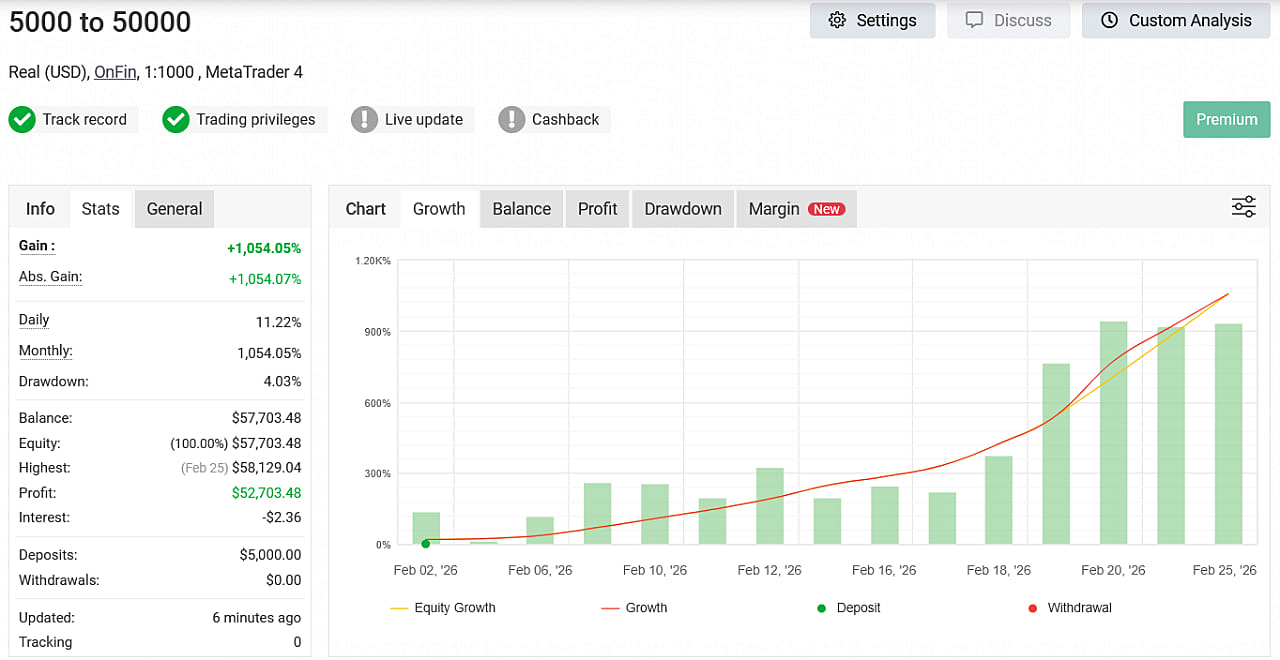Click the Live update warning icon
The width and height of the screenshot is (1280, 660).
(x=364, y=120)
